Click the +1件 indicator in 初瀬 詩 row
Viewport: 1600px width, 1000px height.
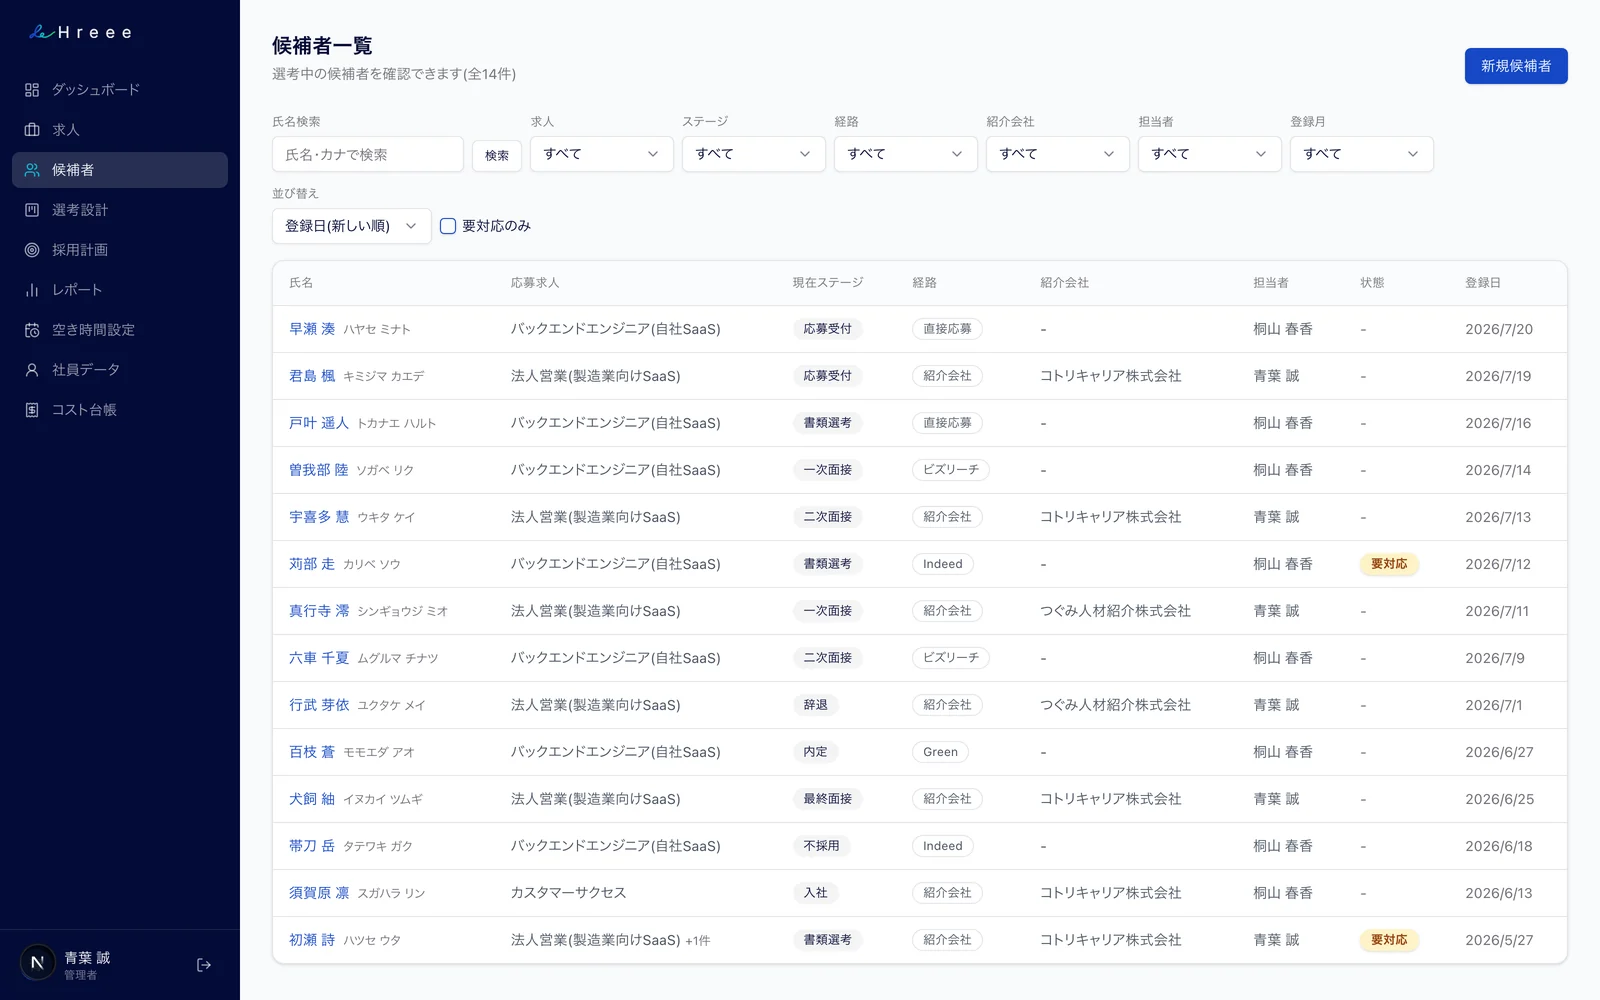[x=698, y=941]
